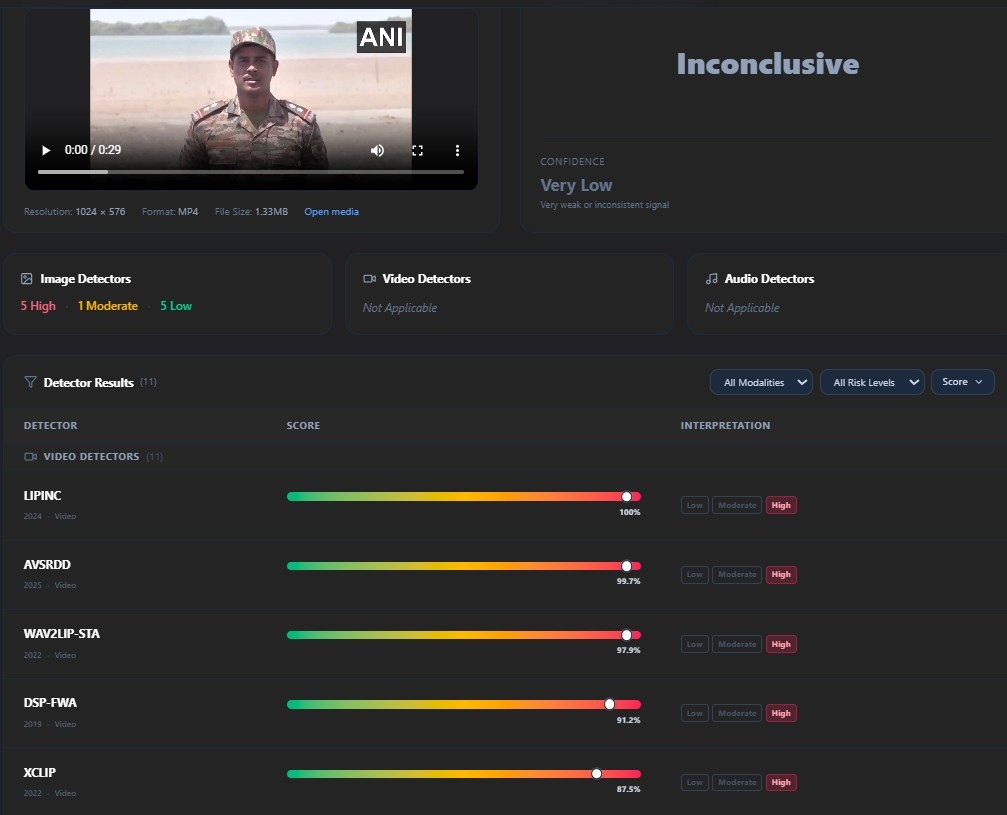
Task: Click the Detector column header
Action: (x=50, y=426)
